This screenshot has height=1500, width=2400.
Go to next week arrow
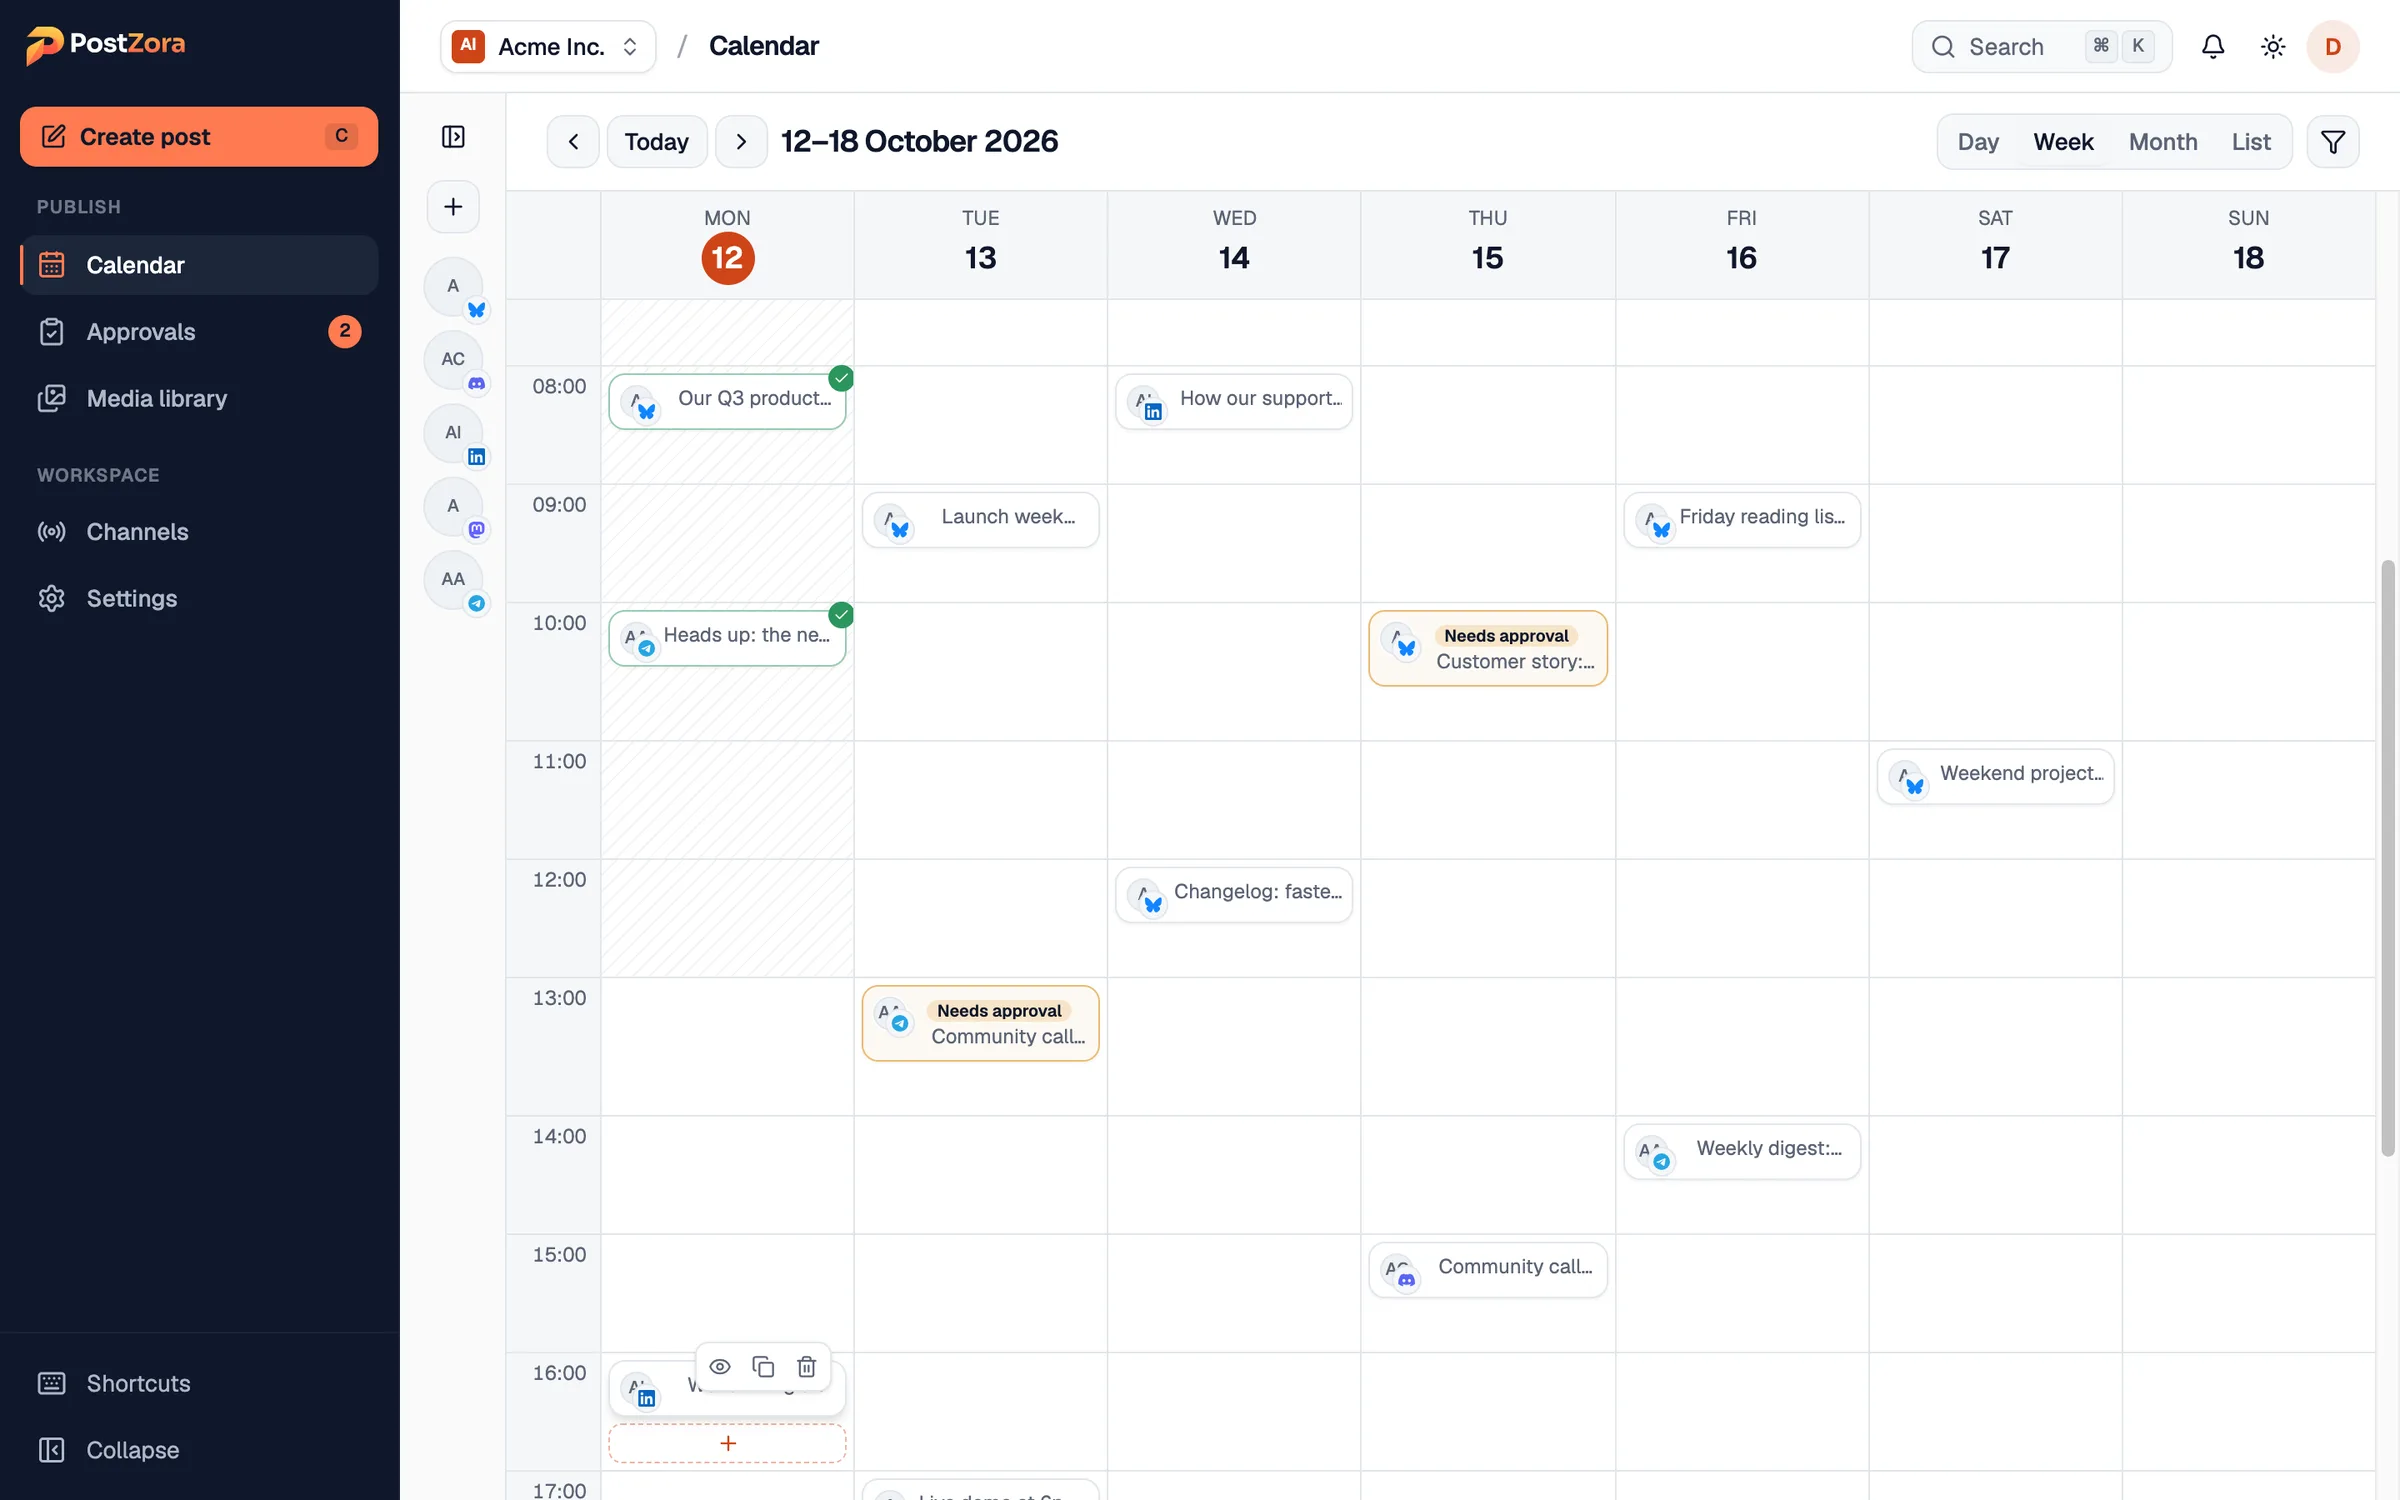coord(741,142)
